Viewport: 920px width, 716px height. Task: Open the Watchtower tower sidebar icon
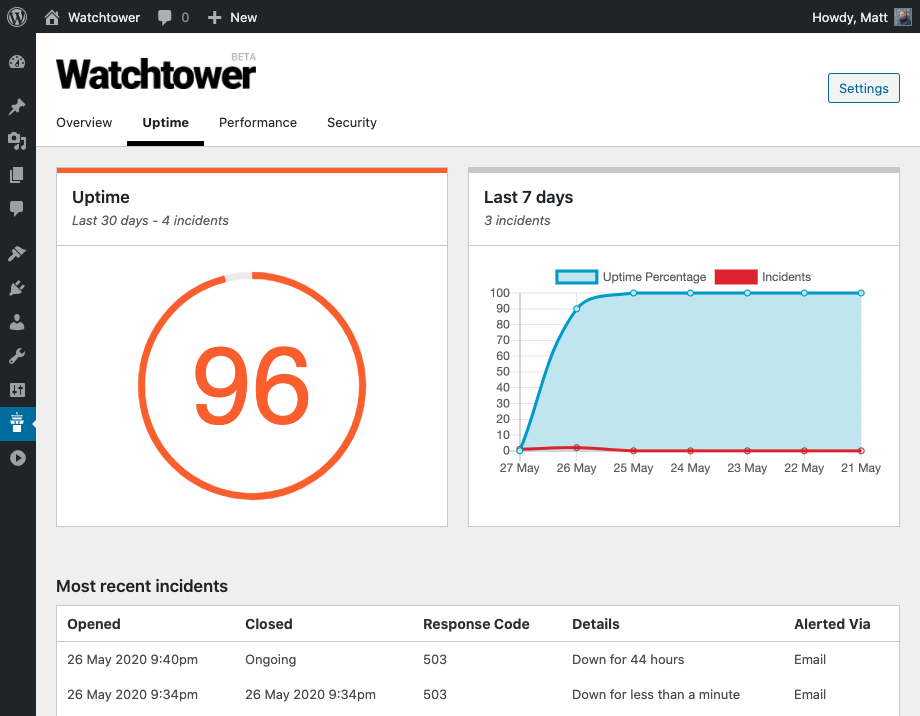(x=17, y=423)
